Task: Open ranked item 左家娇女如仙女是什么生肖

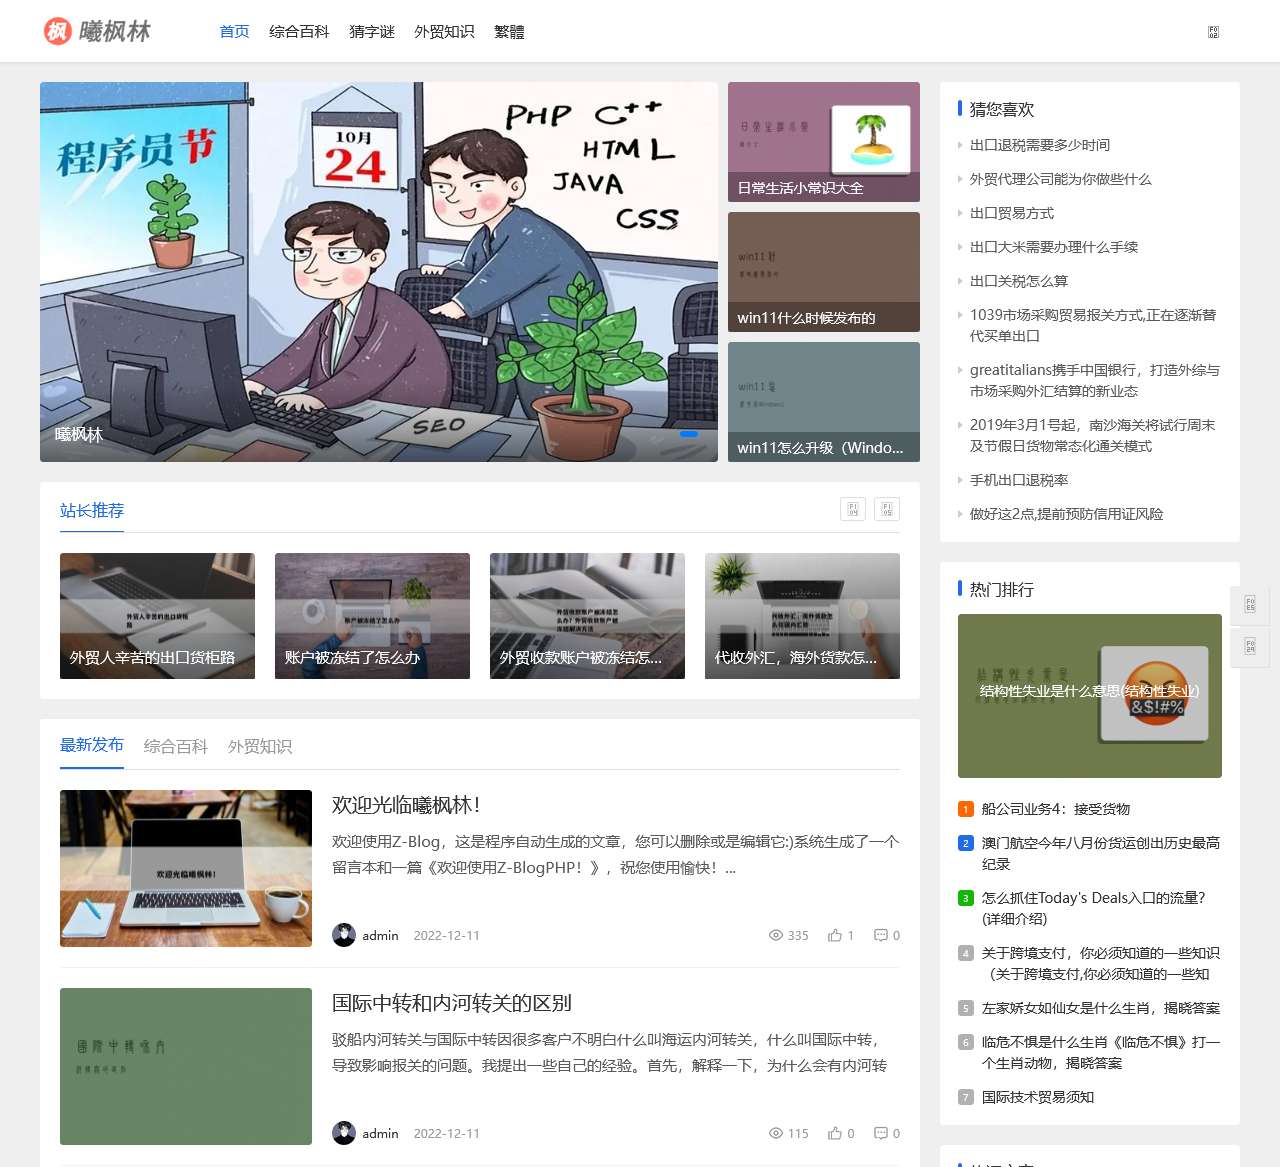Action: point(1101,1008)
